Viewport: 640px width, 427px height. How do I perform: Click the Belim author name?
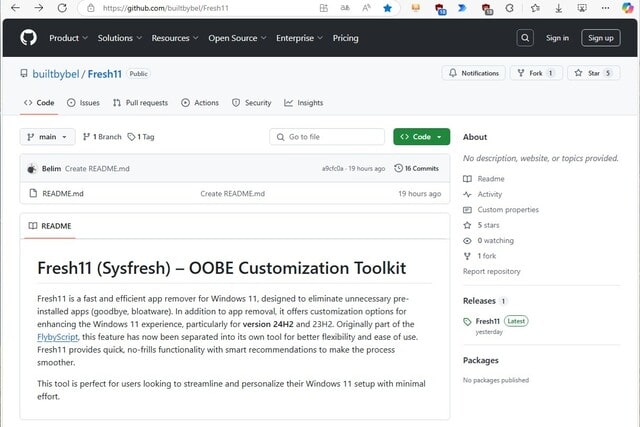coord(51,169)
